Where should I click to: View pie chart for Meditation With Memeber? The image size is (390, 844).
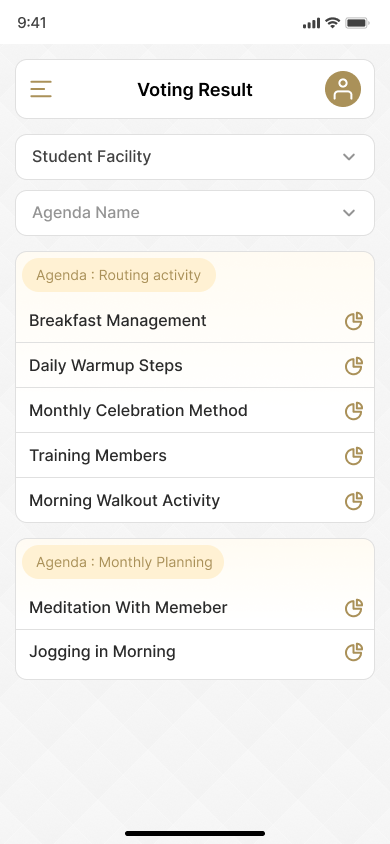[x=353, y=608]
